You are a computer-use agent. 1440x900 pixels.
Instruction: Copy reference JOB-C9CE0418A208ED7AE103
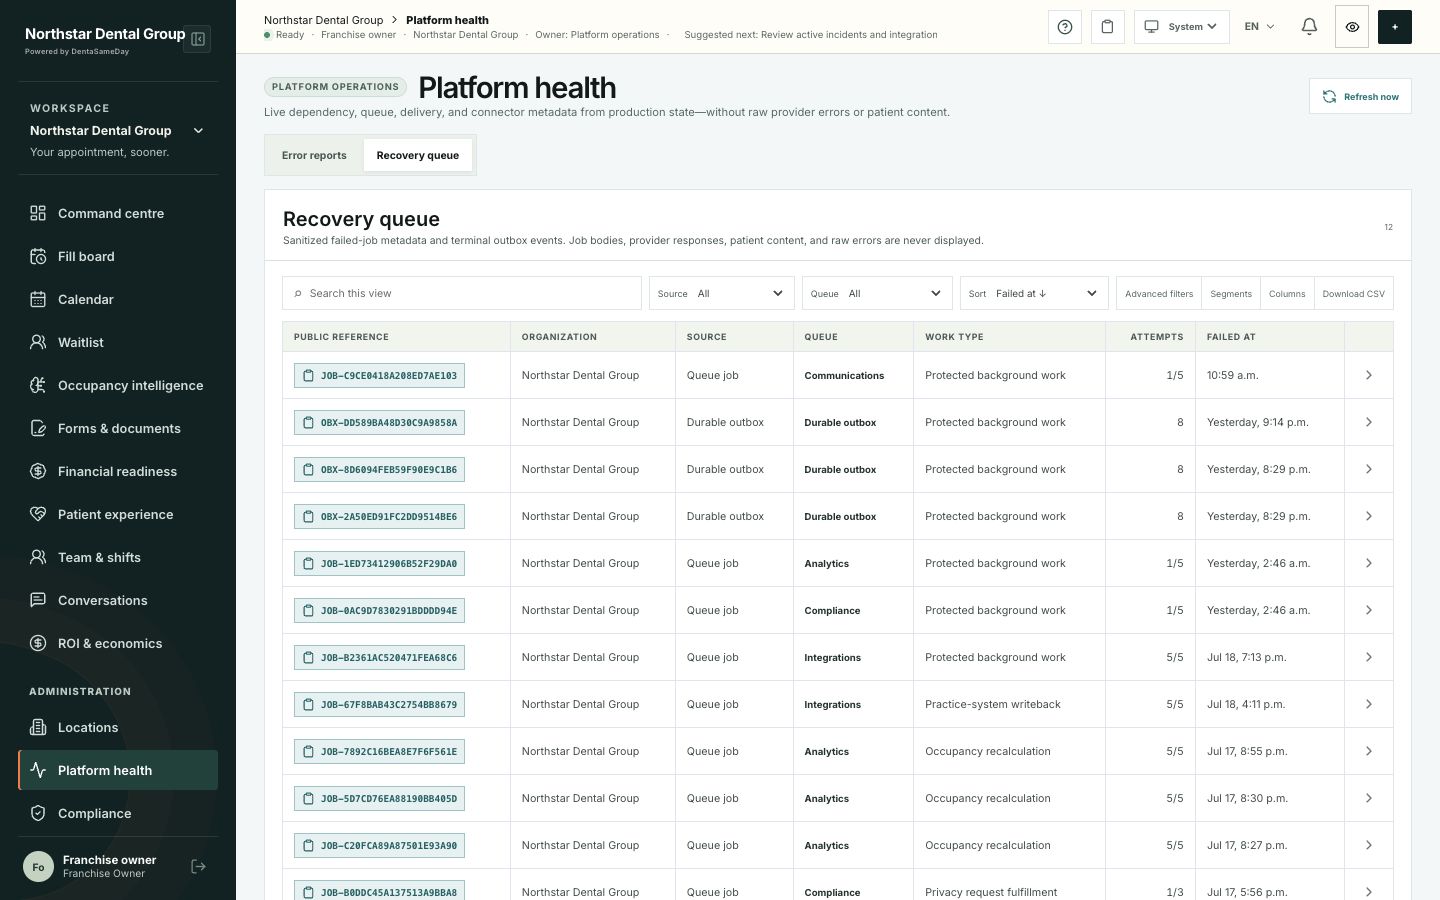pyautogui.click(x=379, y=376)
